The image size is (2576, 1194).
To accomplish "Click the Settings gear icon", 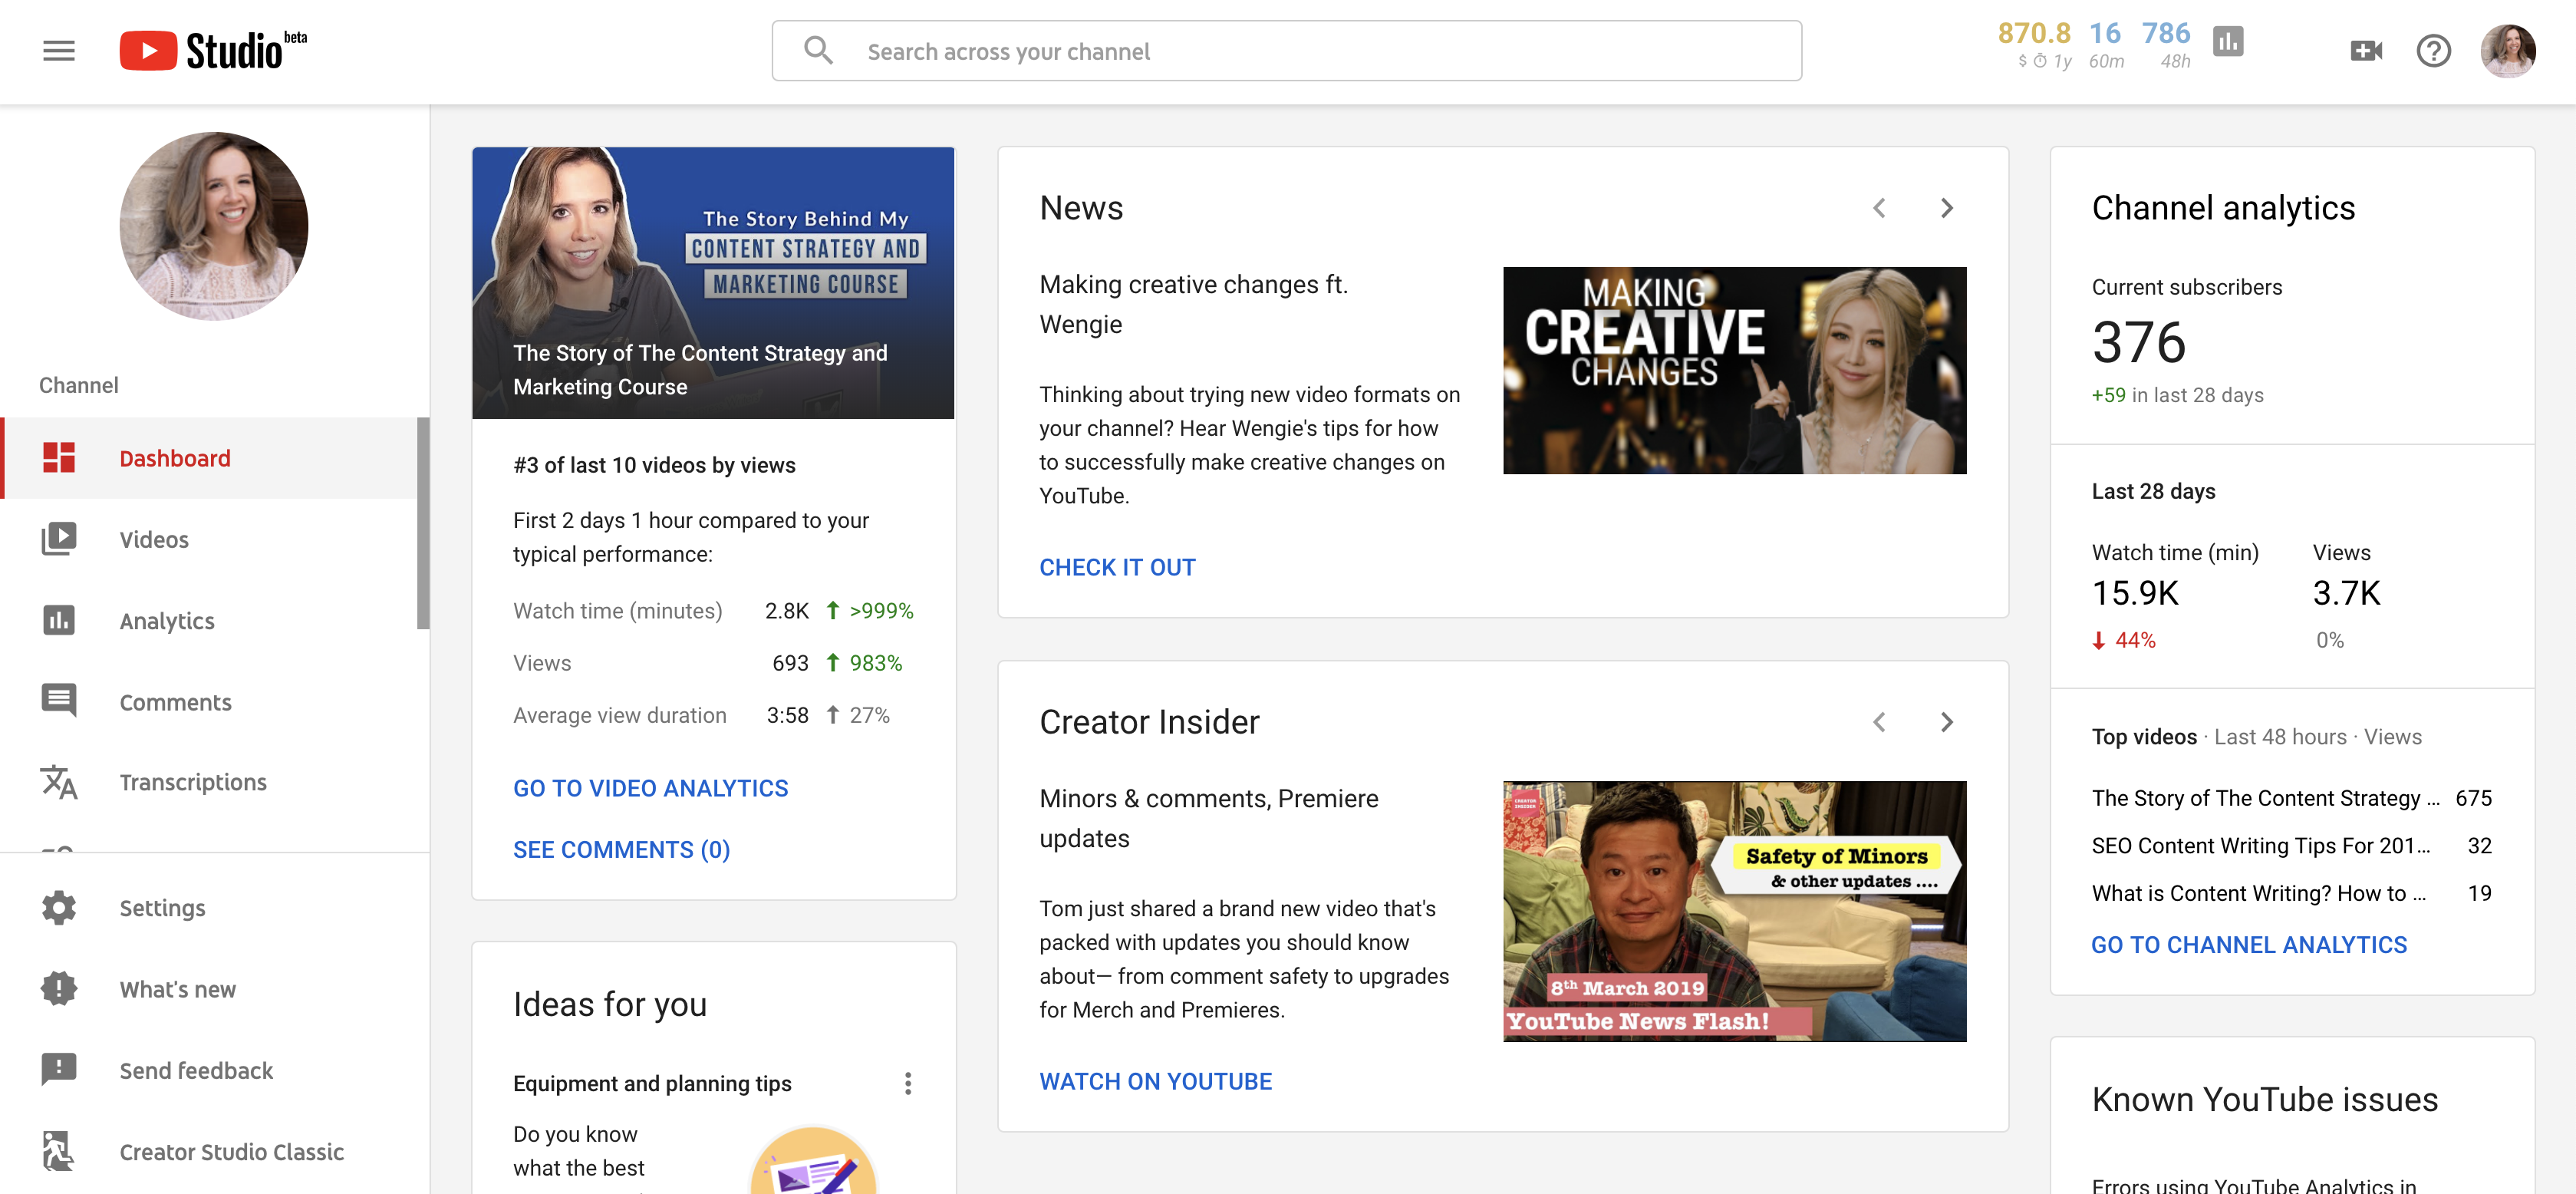I will 59,908.
